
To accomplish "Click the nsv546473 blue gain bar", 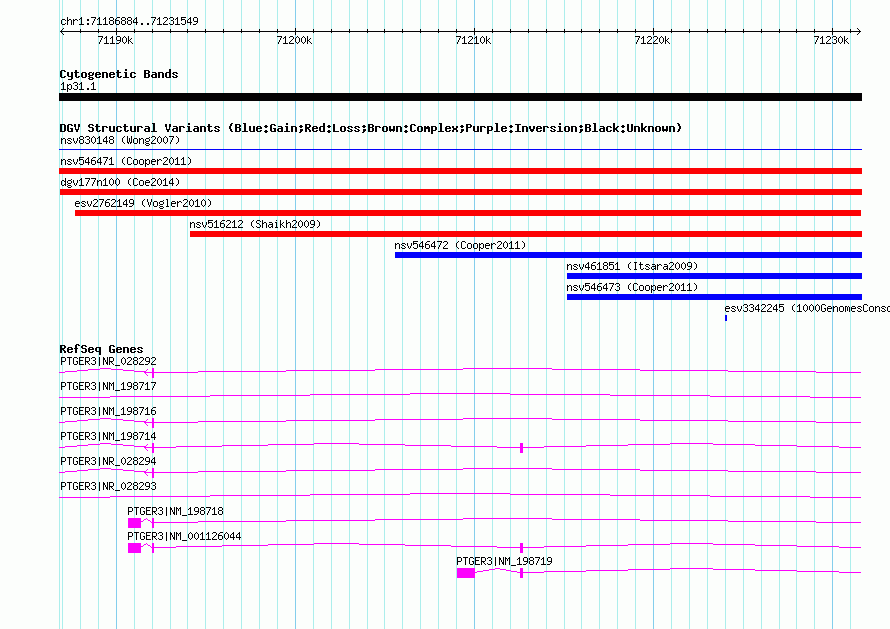I will click(x=714, y=297).
